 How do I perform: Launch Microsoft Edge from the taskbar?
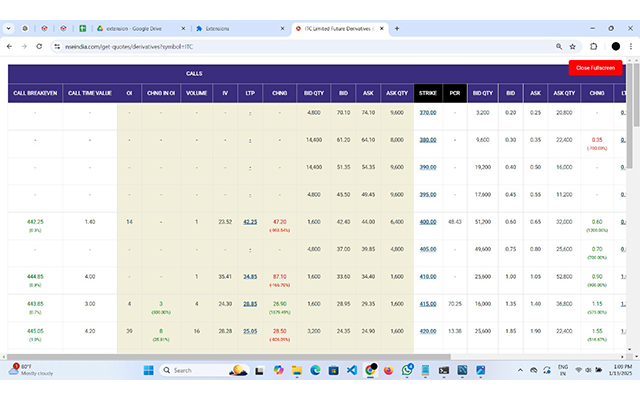(315, 370)
